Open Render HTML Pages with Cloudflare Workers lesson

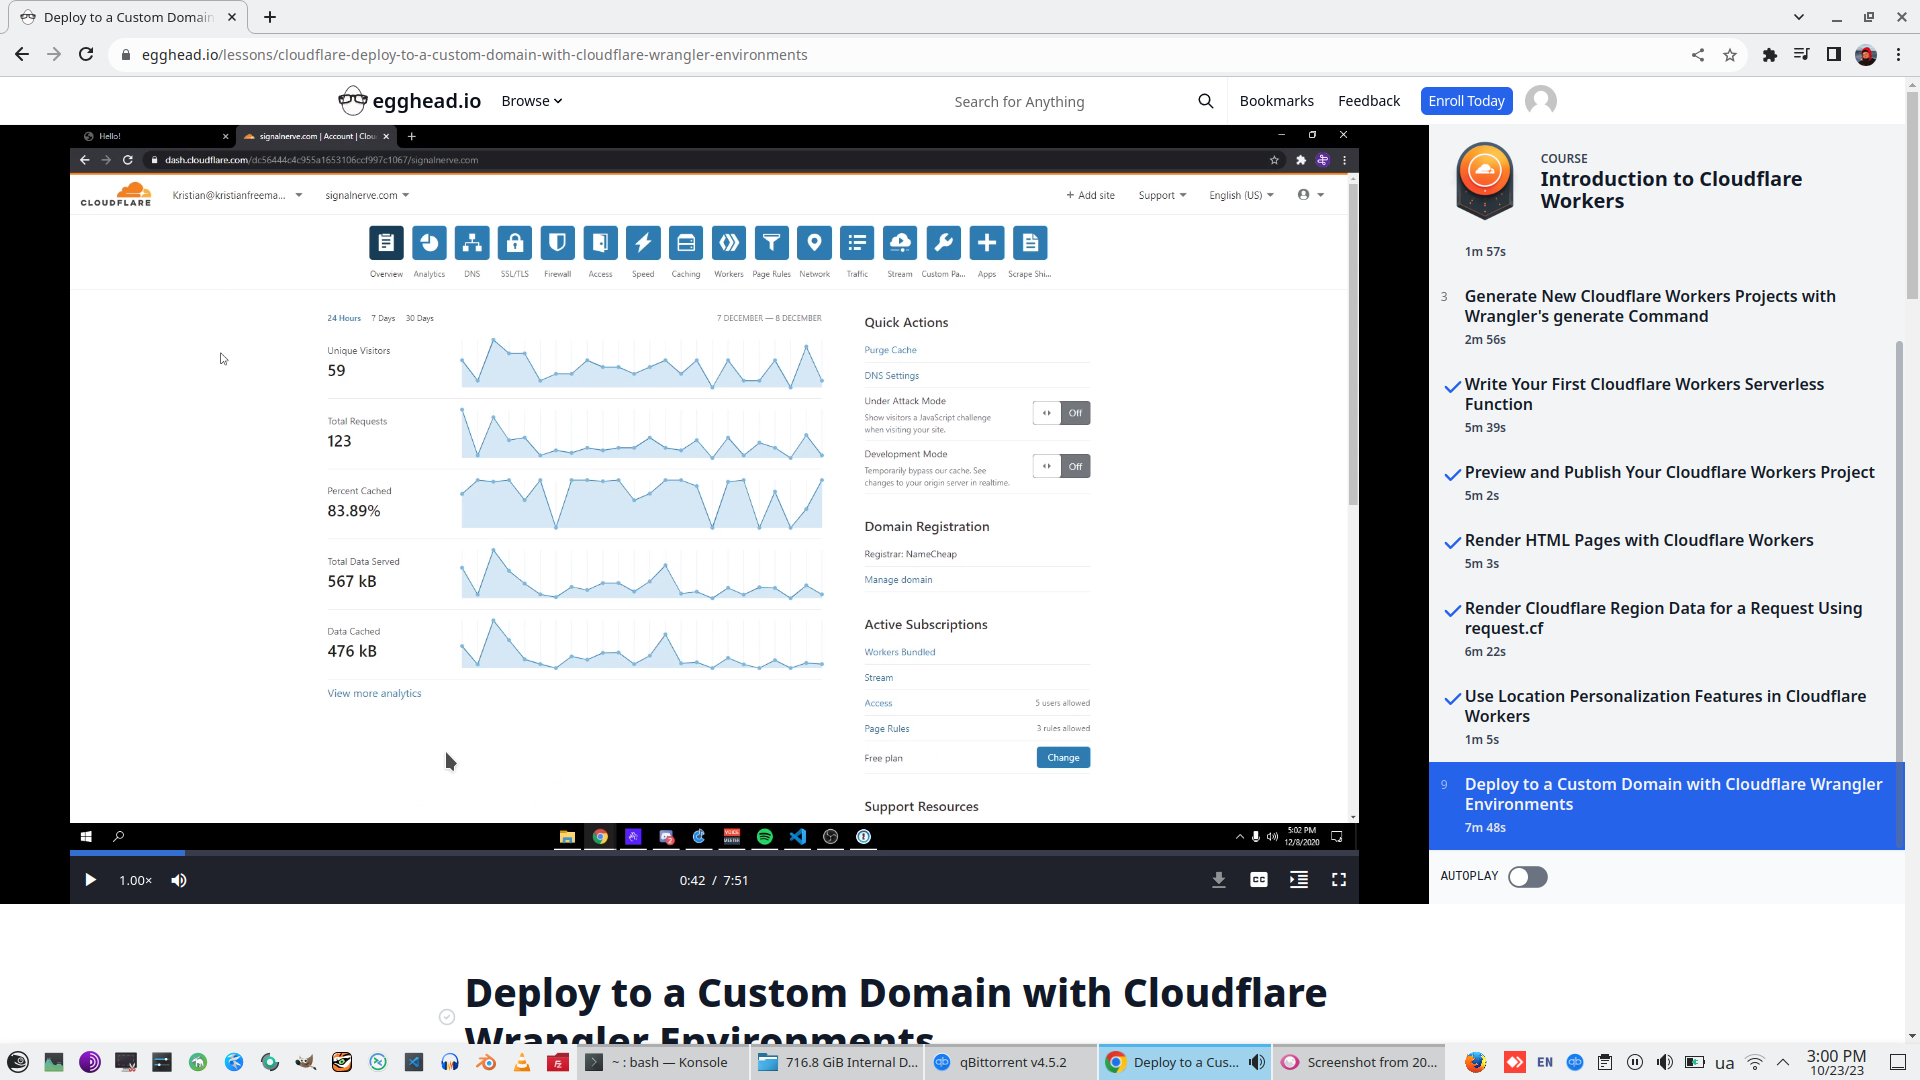(x=1638, y=541)
